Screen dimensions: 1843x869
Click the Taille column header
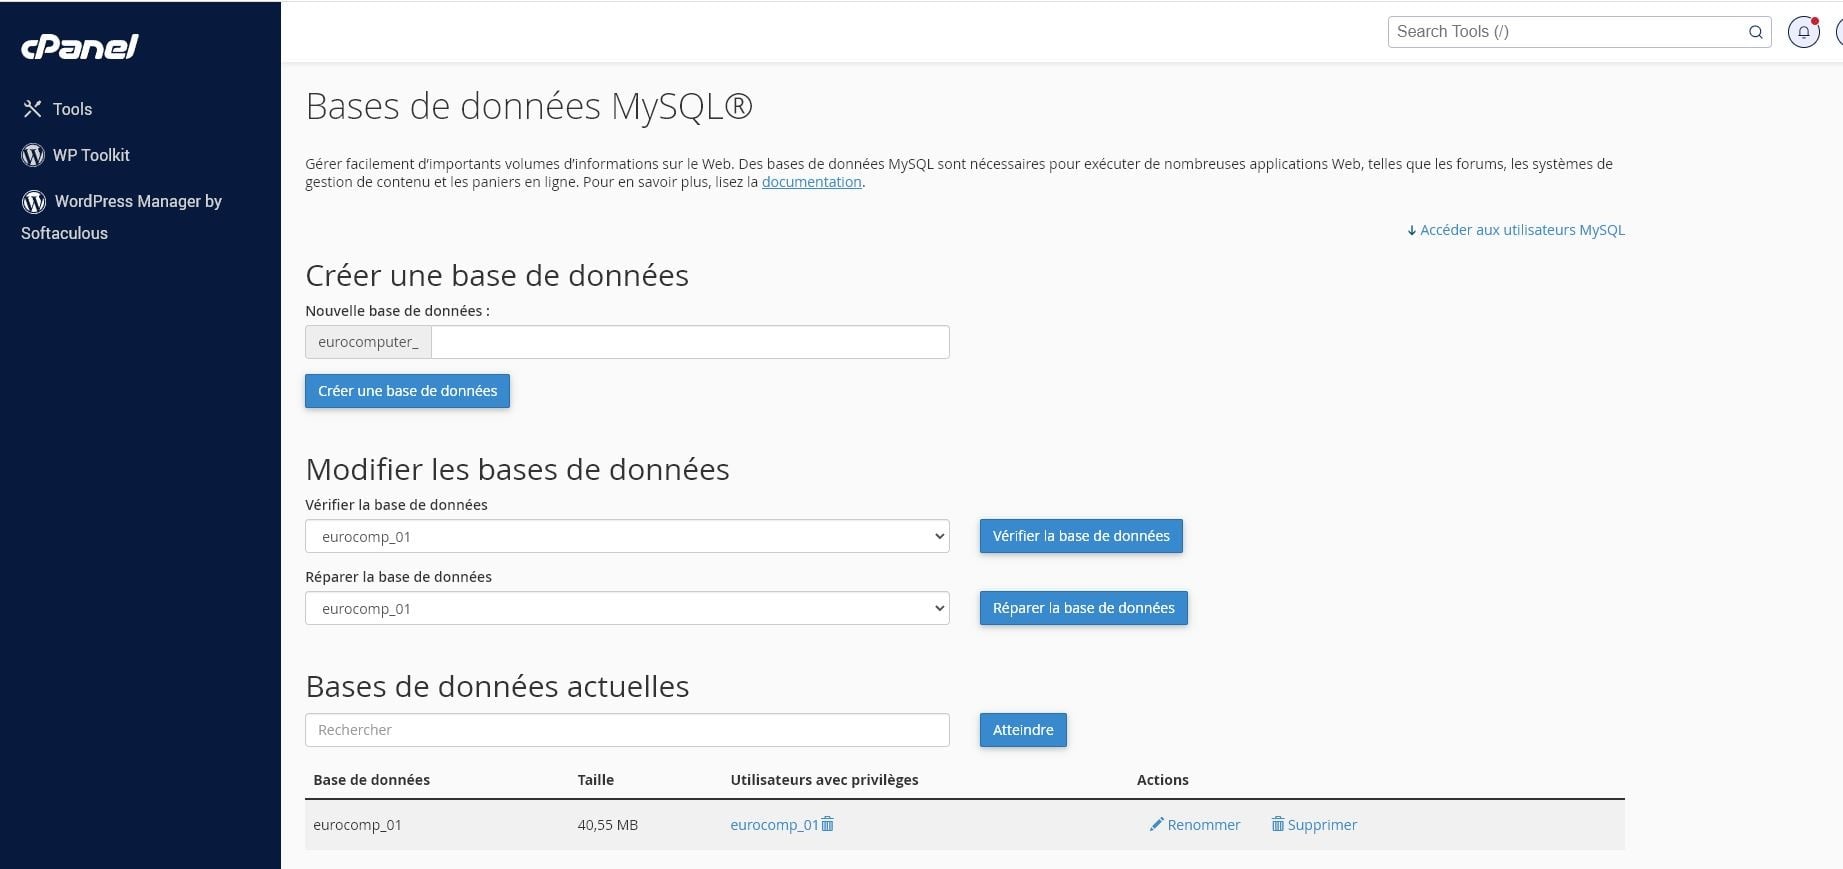pos(595,780)
